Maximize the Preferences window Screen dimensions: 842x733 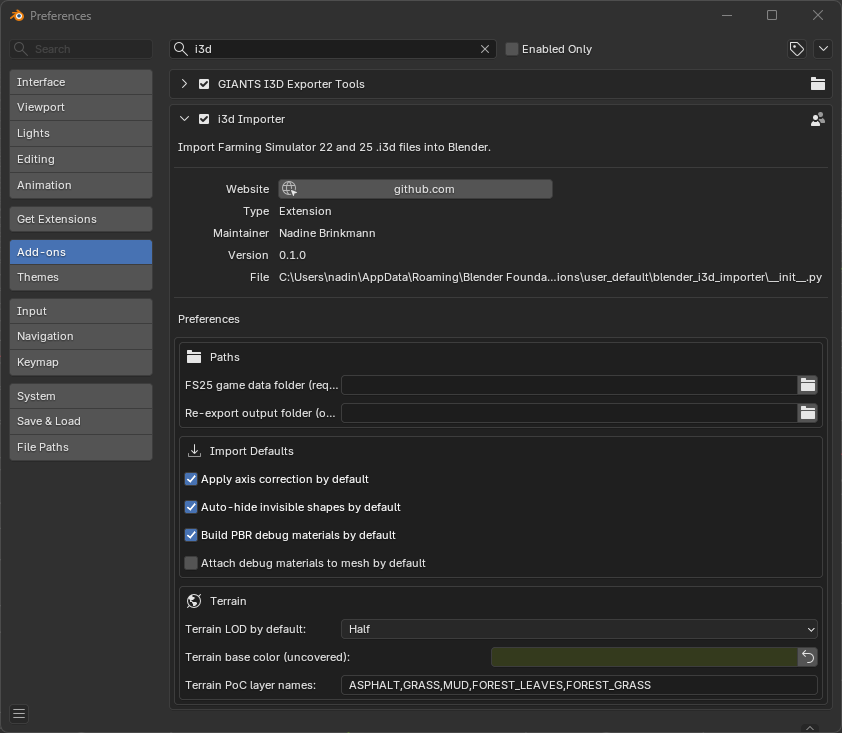772,15
